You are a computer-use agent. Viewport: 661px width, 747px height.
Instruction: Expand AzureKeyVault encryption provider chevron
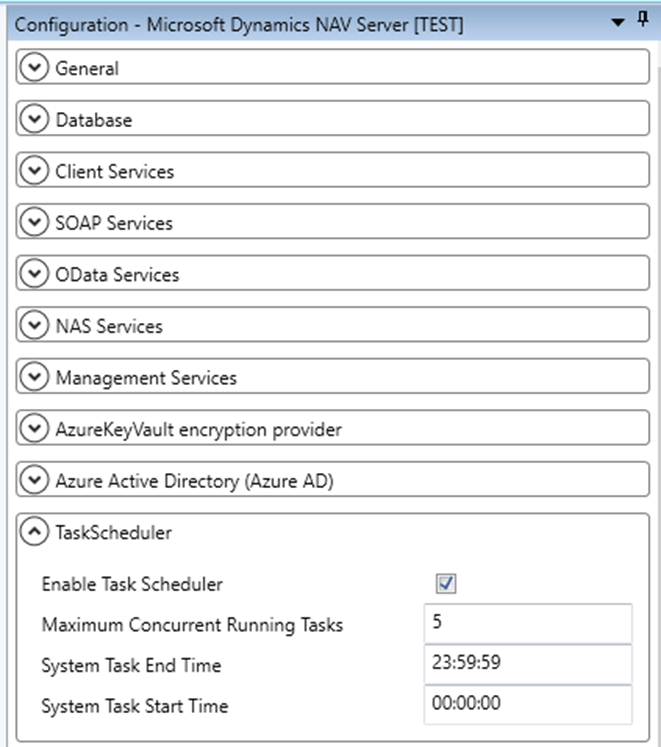[34, 428]
